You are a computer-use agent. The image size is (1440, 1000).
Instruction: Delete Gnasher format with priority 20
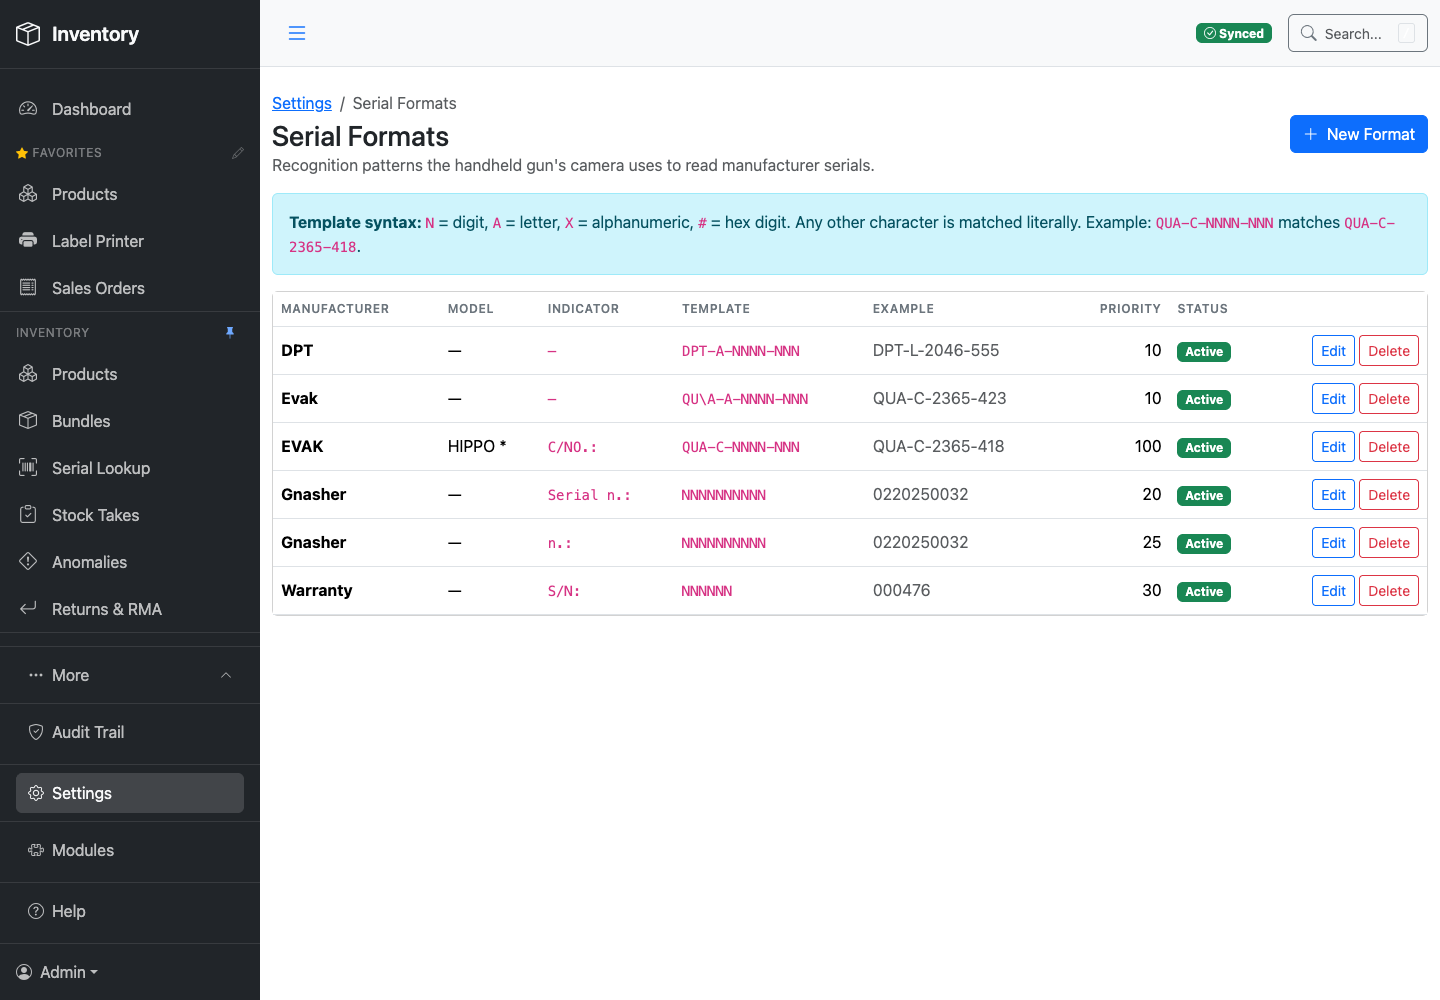point(1389,495)
